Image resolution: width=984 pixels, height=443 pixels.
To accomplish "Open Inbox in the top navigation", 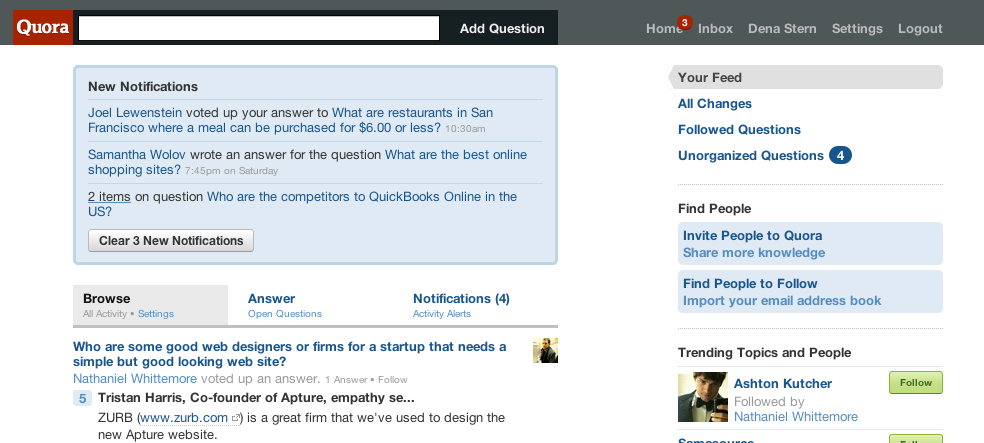I will 715,28.
